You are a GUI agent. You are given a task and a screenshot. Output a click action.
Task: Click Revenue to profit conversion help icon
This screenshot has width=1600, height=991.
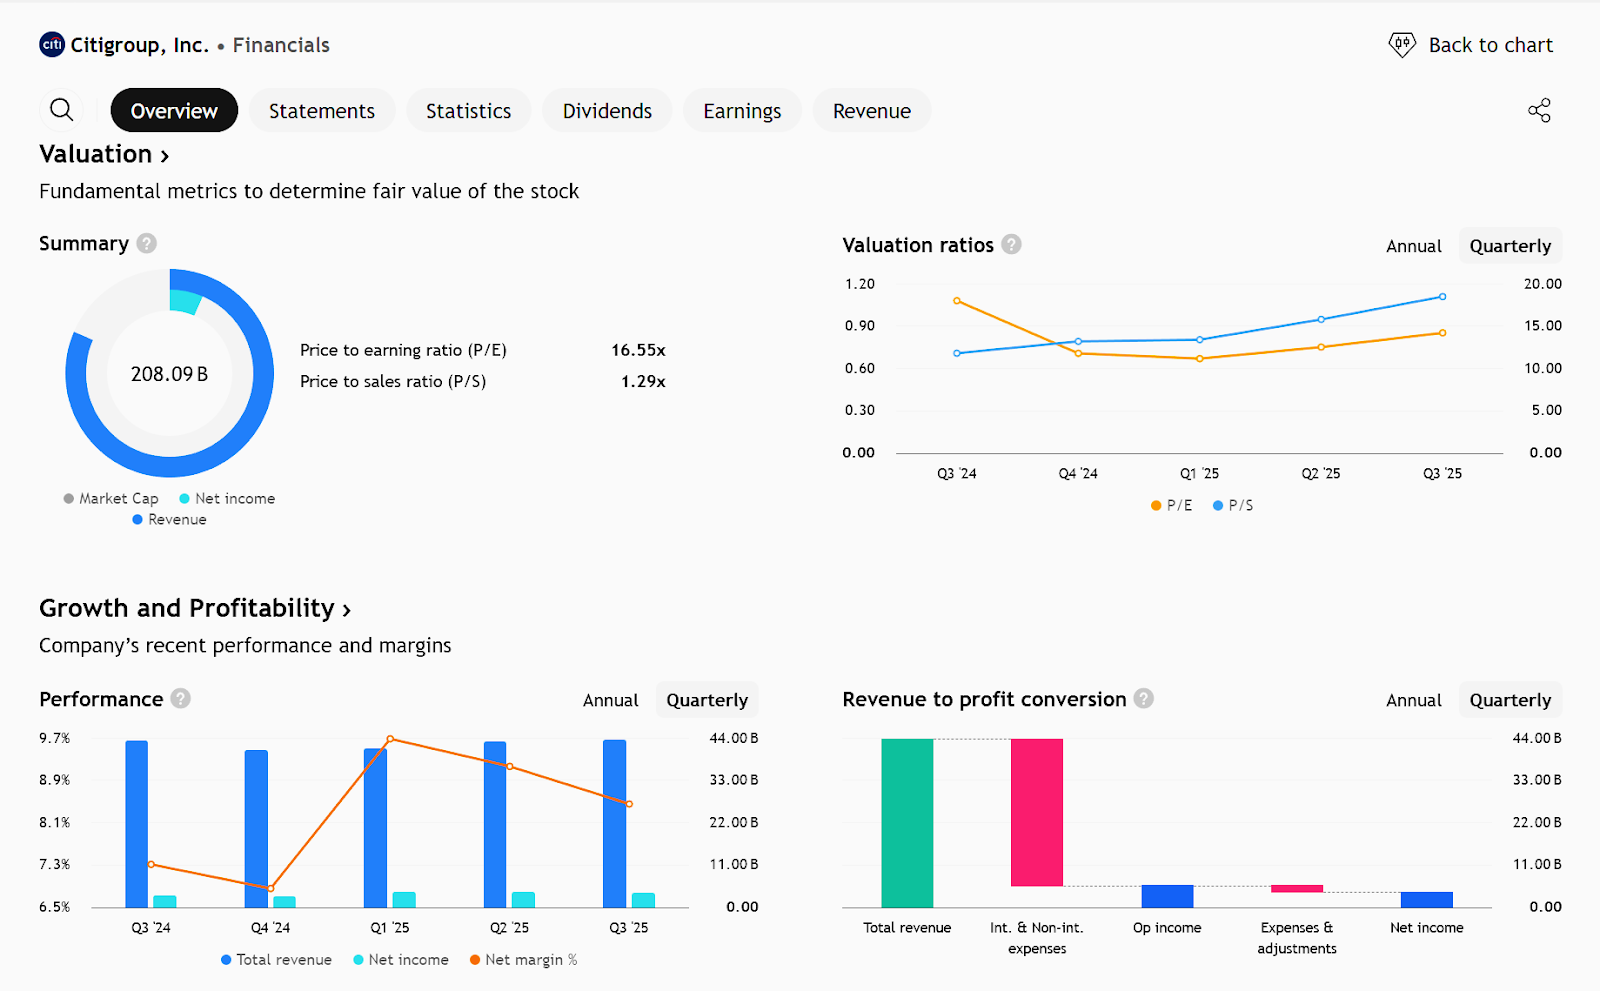coord(1144,699)
